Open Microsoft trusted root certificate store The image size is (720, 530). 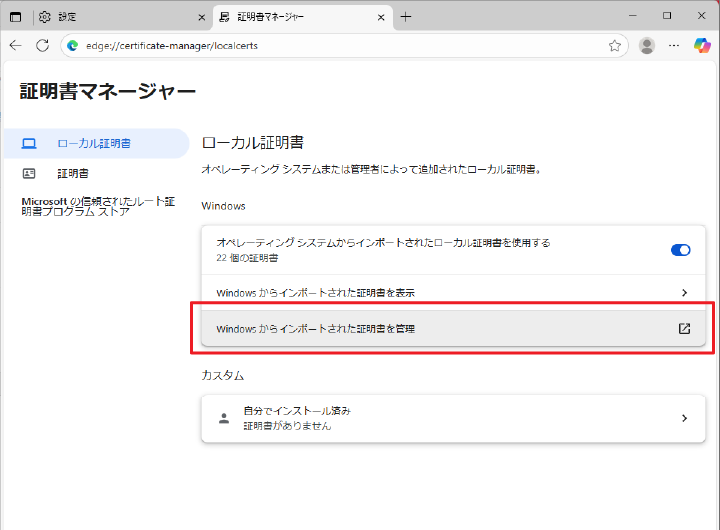point(97,206)
